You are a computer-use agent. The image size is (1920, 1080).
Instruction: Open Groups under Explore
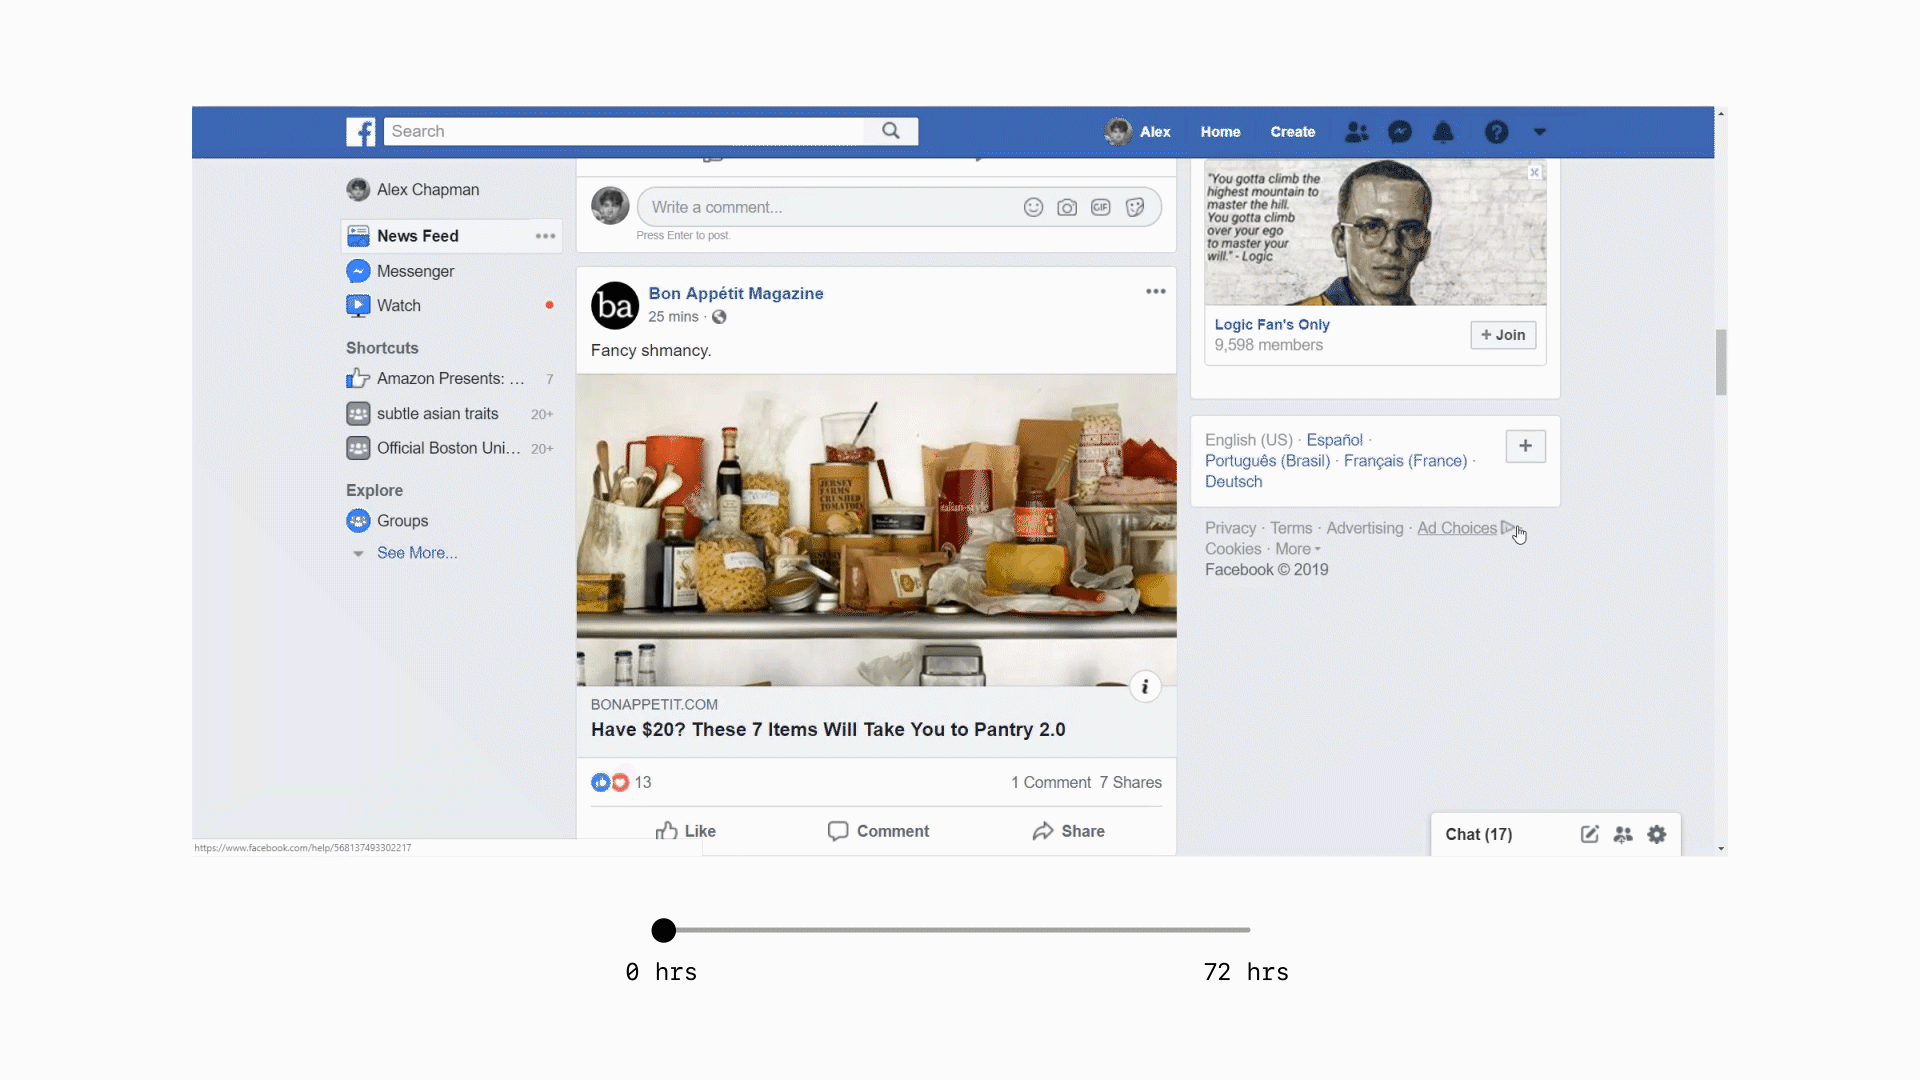click(x=402, y=521)
